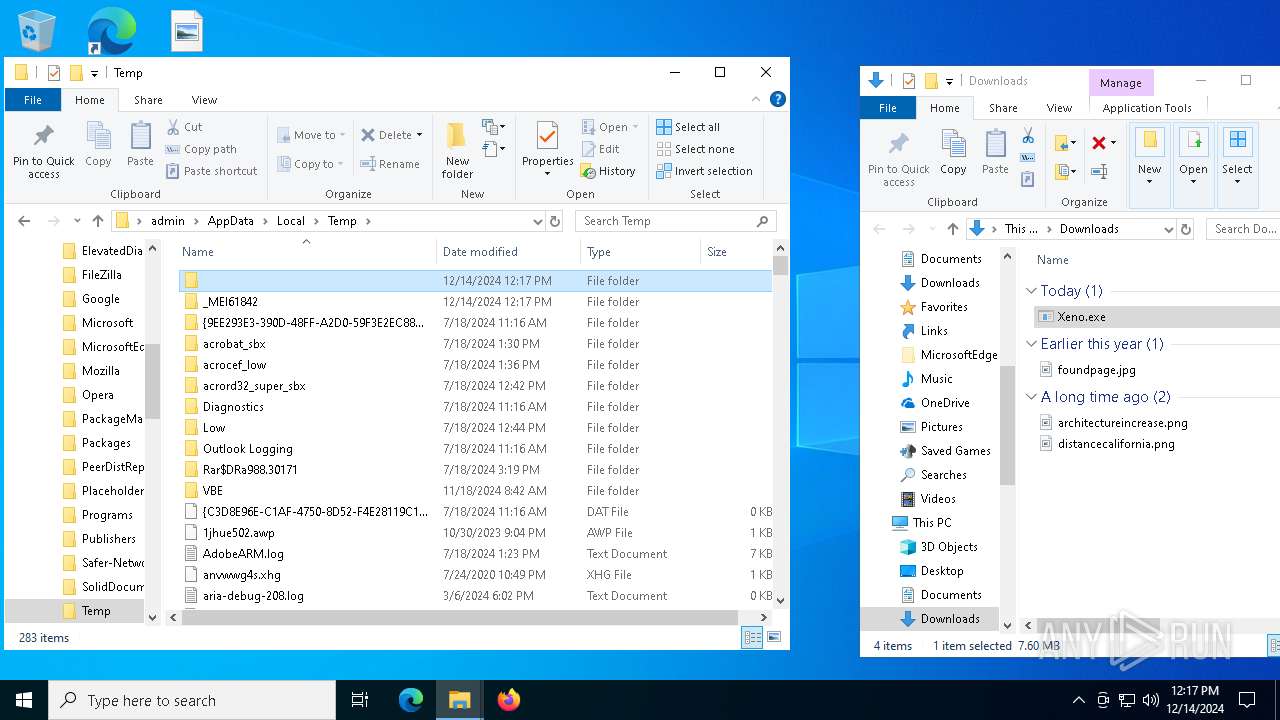
Task: Click Invert selection in Temp window
Action: 704,171
